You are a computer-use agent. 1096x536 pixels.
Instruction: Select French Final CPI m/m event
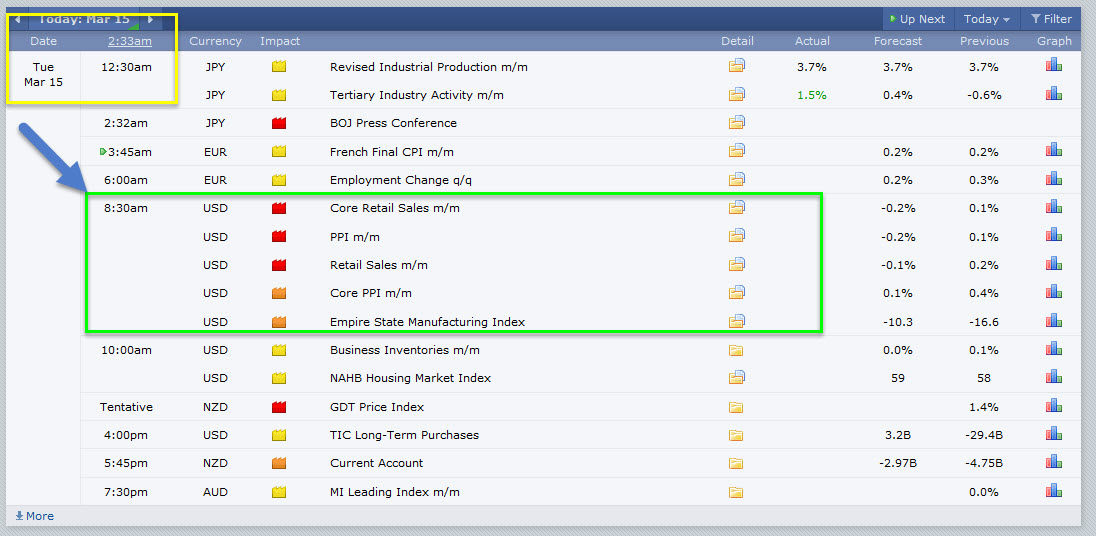point(392,152)
